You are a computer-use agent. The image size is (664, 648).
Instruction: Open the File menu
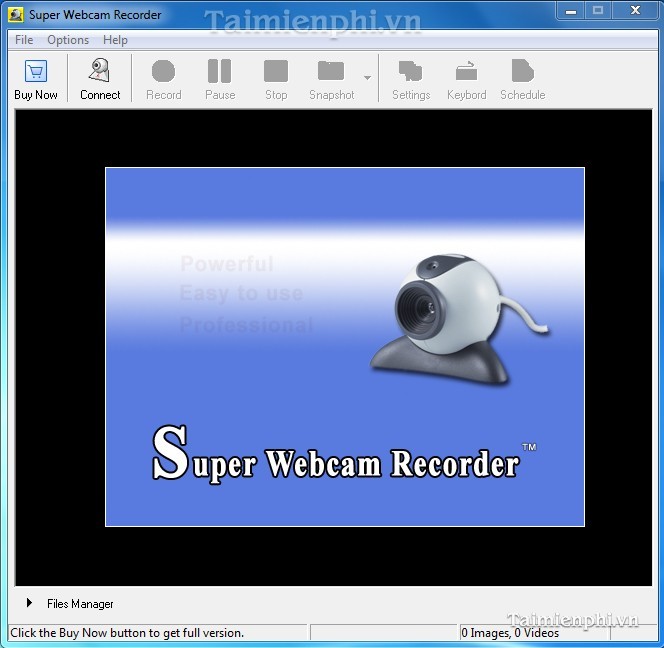pyautogui.click(x=24, y=40)
